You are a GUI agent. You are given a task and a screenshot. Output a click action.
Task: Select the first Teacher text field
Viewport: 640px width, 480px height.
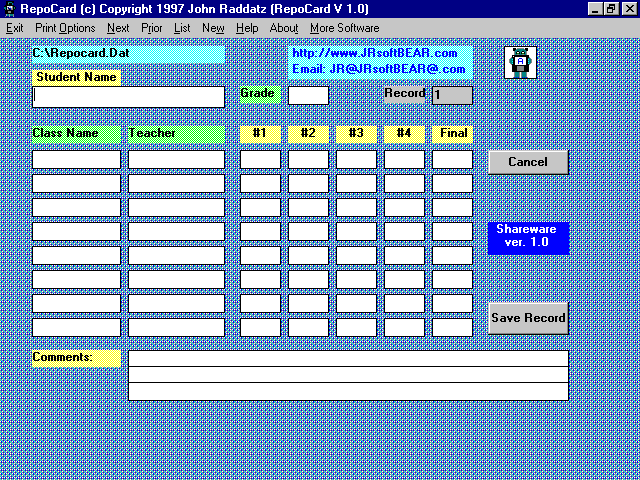(176, 159)
